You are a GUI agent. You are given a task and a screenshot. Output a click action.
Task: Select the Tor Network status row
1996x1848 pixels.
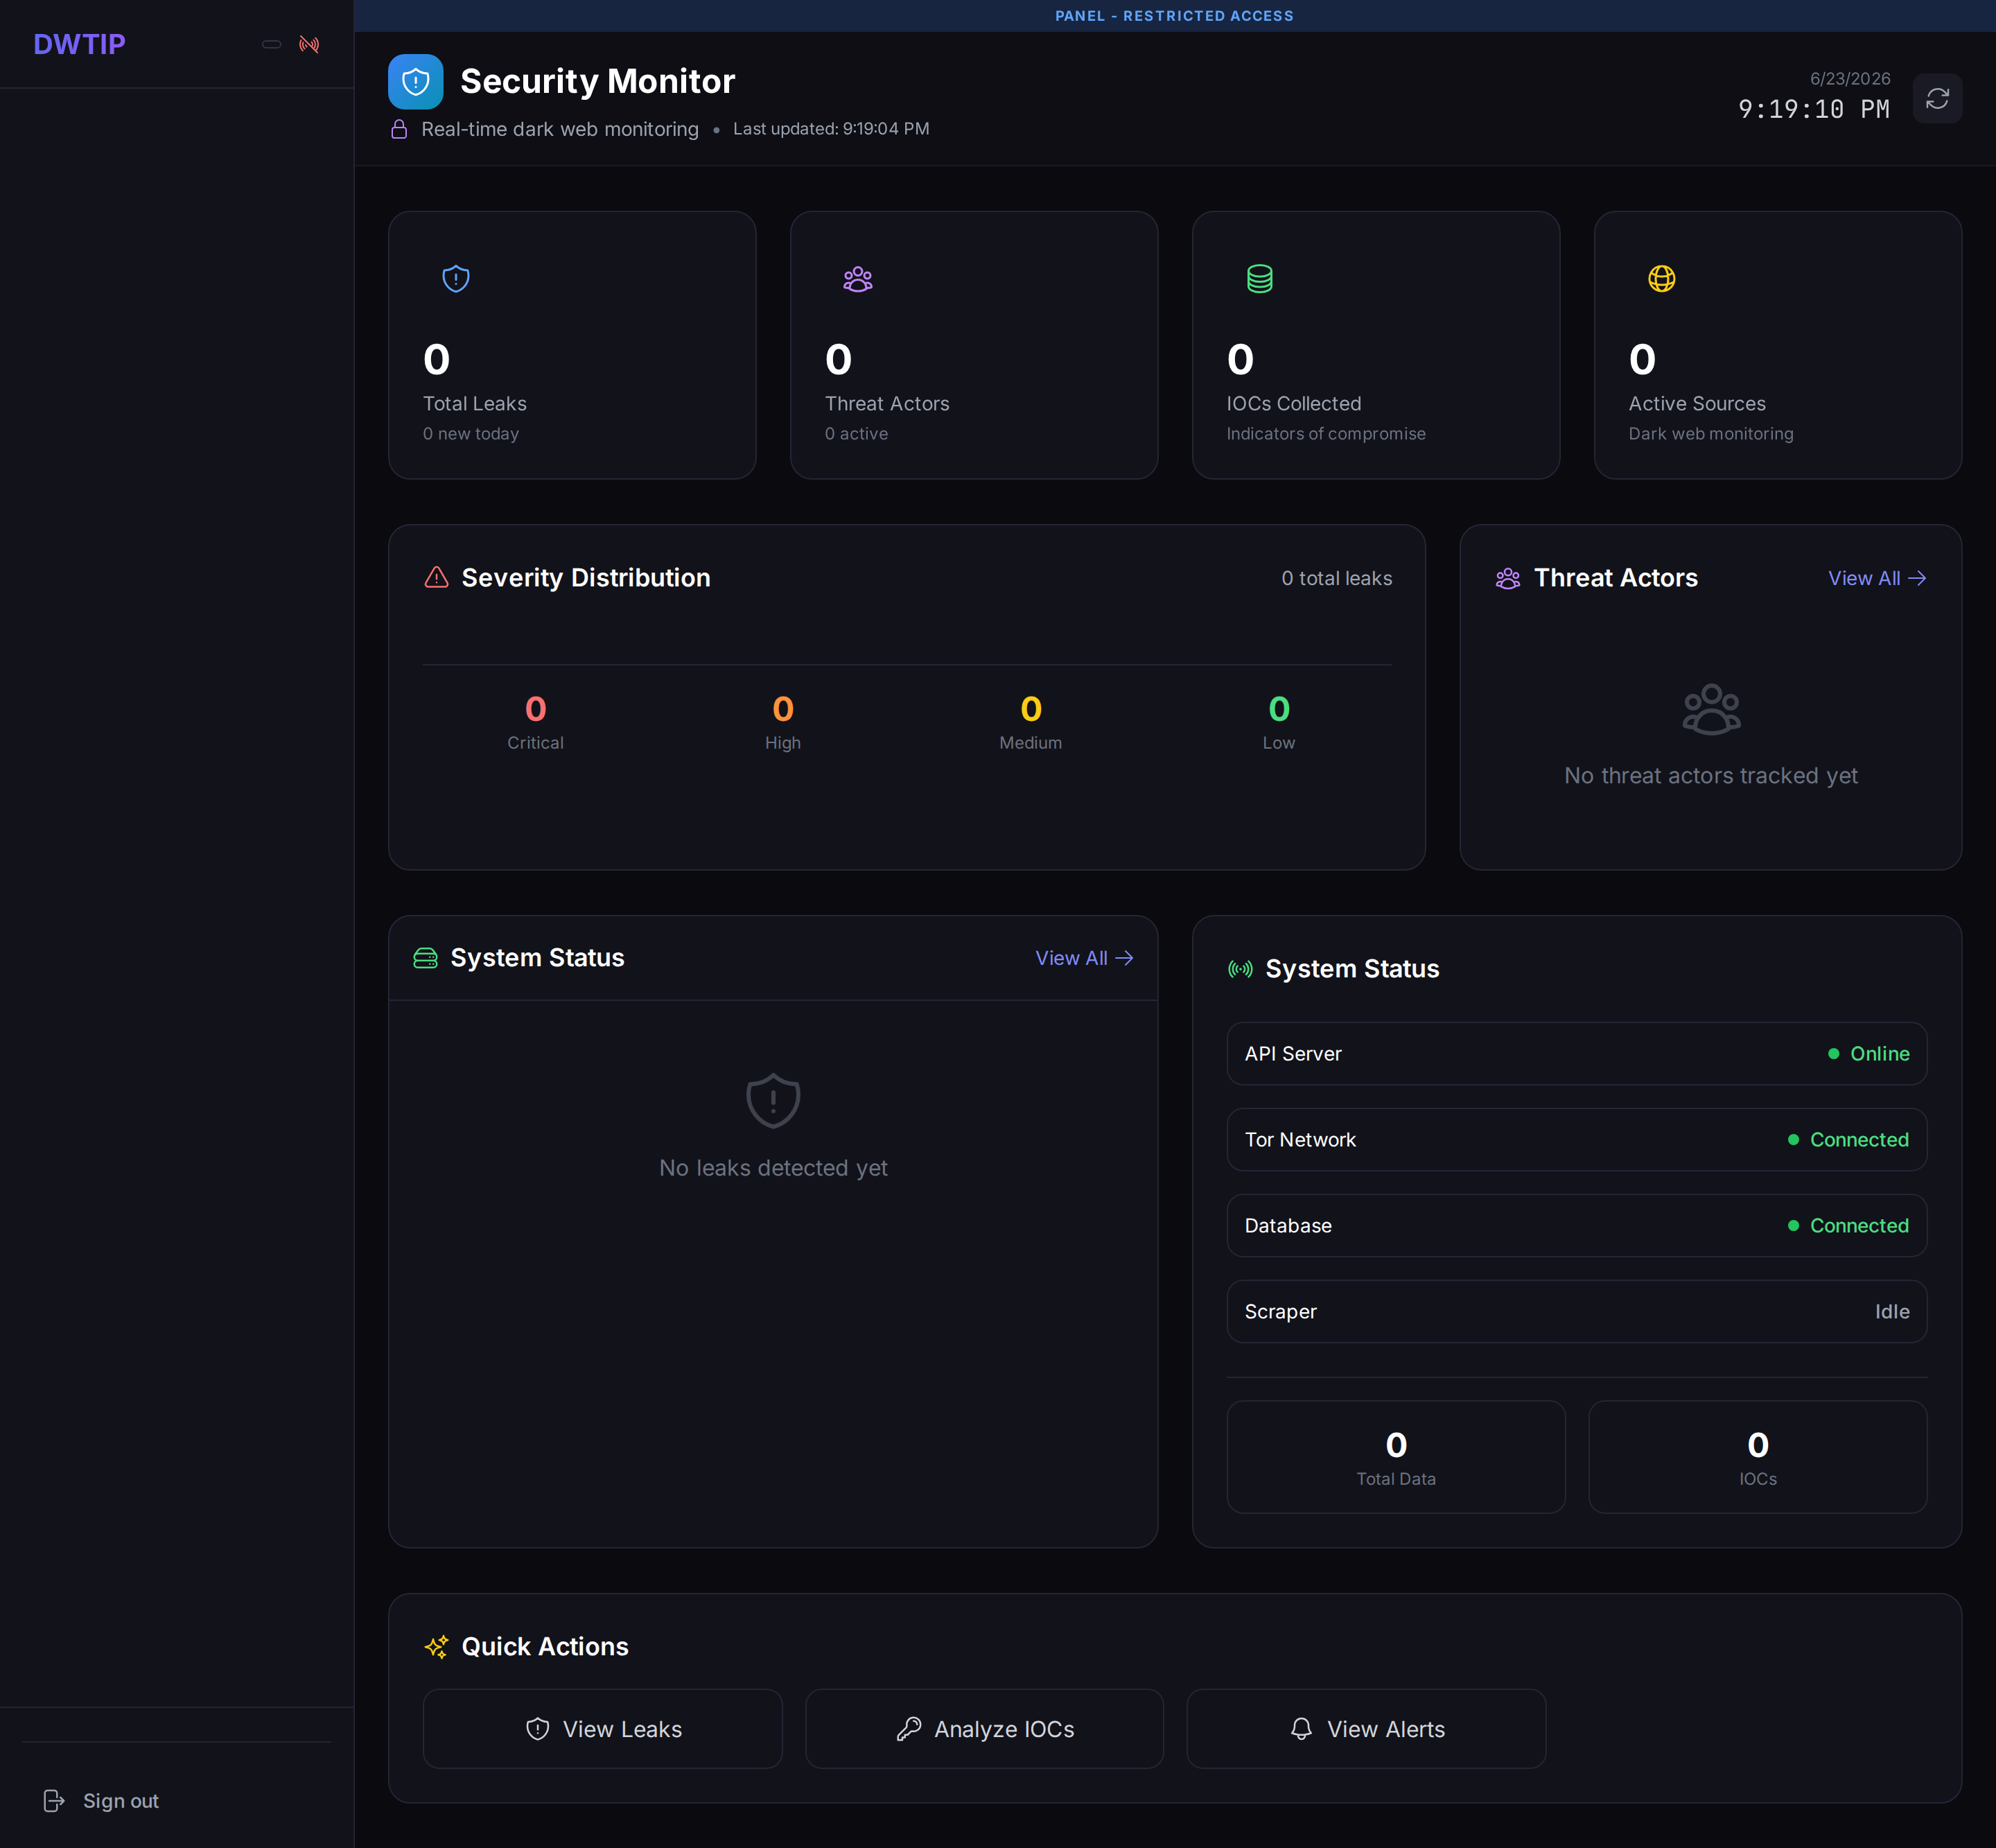(1577, 1140)
